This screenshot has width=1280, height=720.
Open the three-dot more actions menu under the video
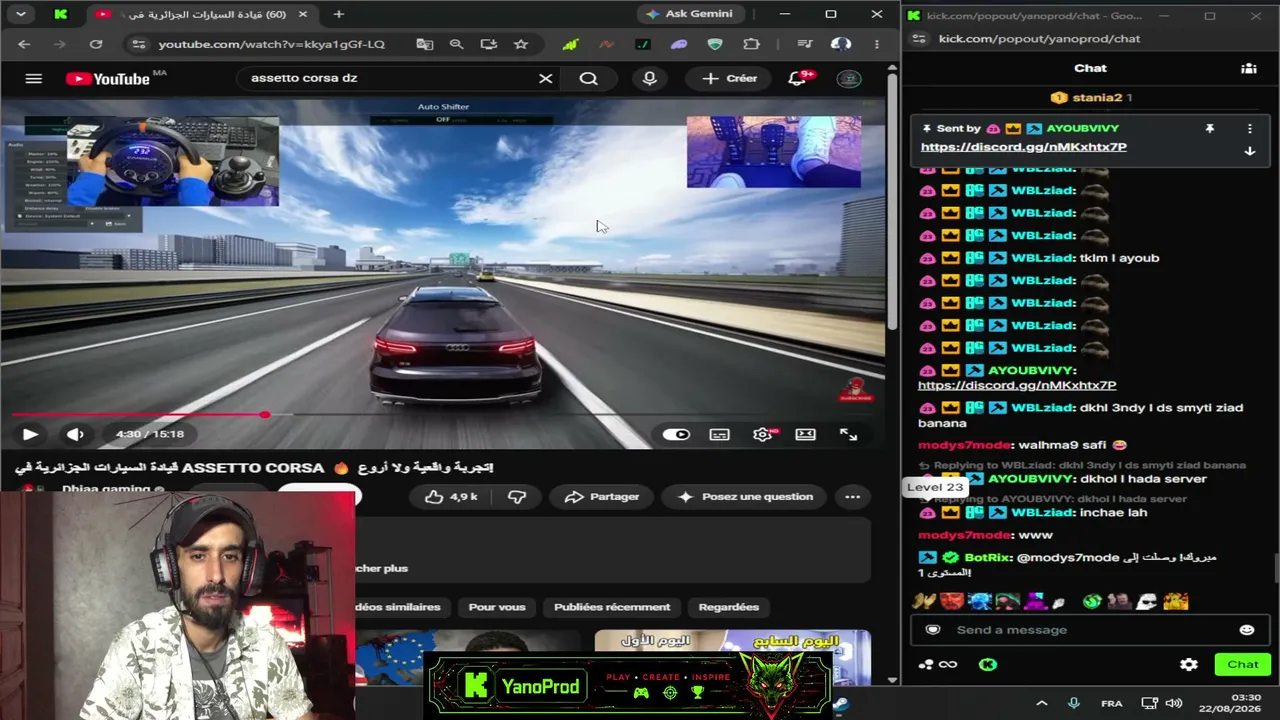852,496
